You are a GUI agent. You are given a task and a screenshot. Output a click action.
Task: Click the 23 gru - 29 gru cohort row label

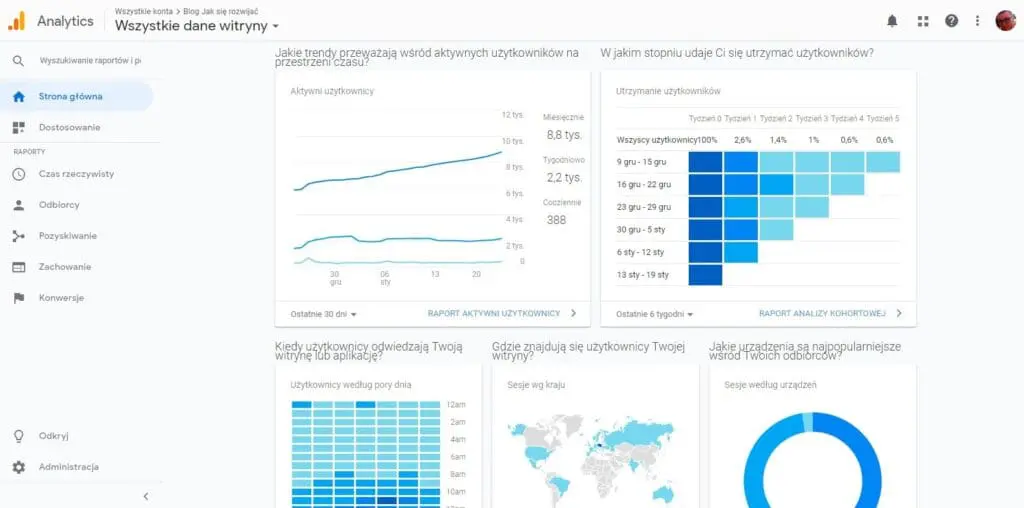coord(644,207)
